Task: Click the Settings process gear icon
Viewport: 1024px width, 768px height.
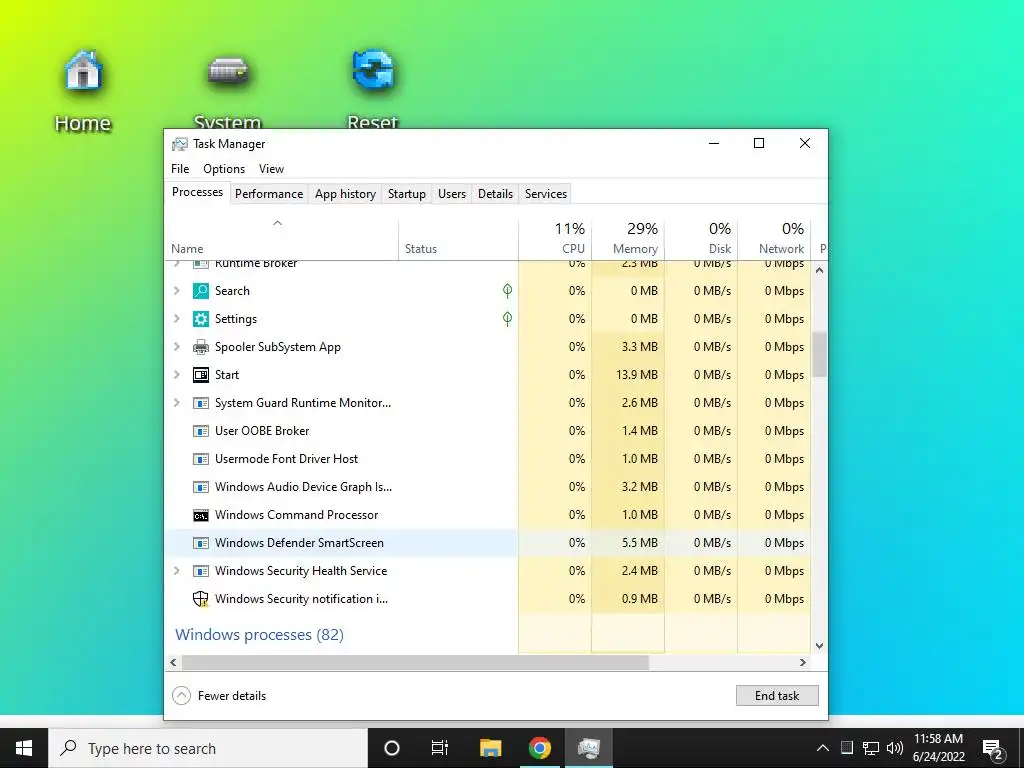Action: pos(200,319)
